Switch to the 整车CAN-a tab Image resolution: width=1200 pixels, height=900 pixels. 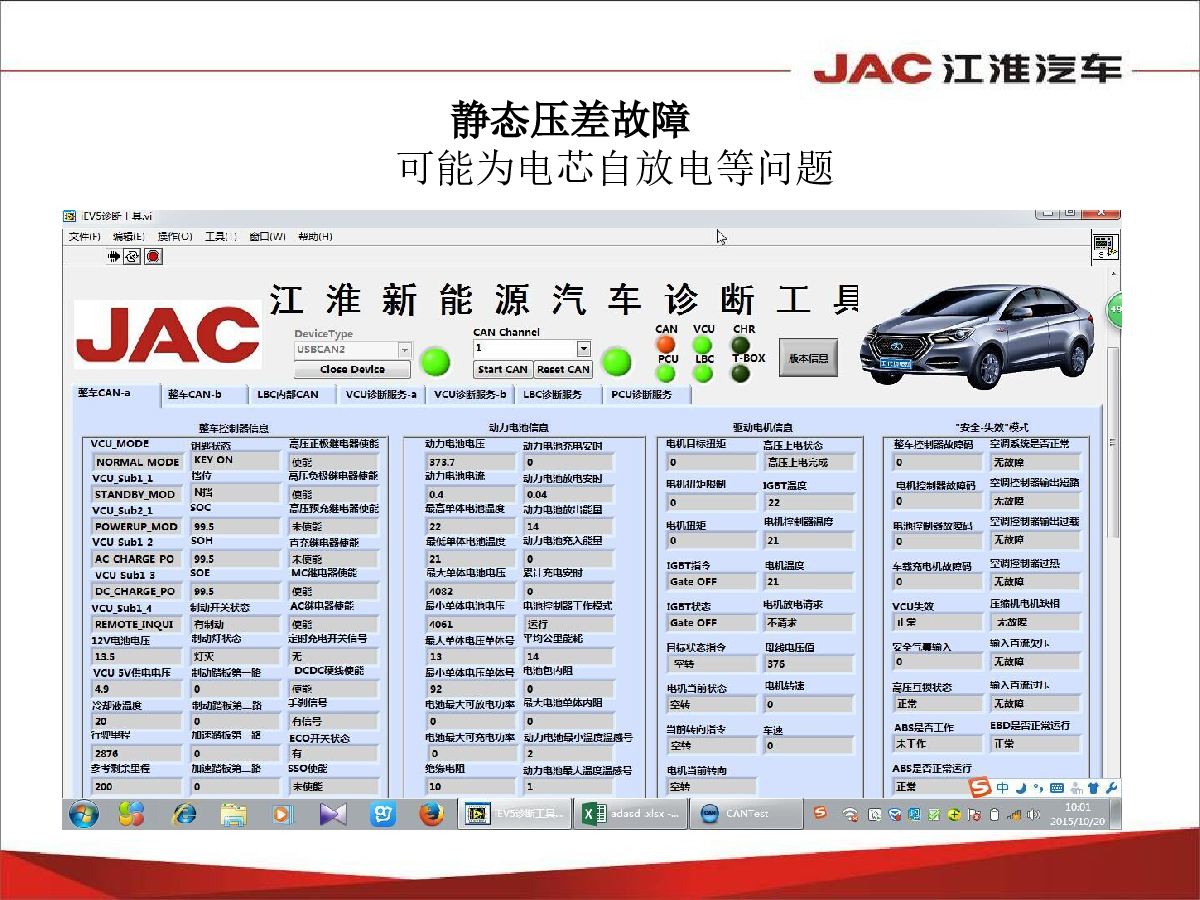(116, 393)
